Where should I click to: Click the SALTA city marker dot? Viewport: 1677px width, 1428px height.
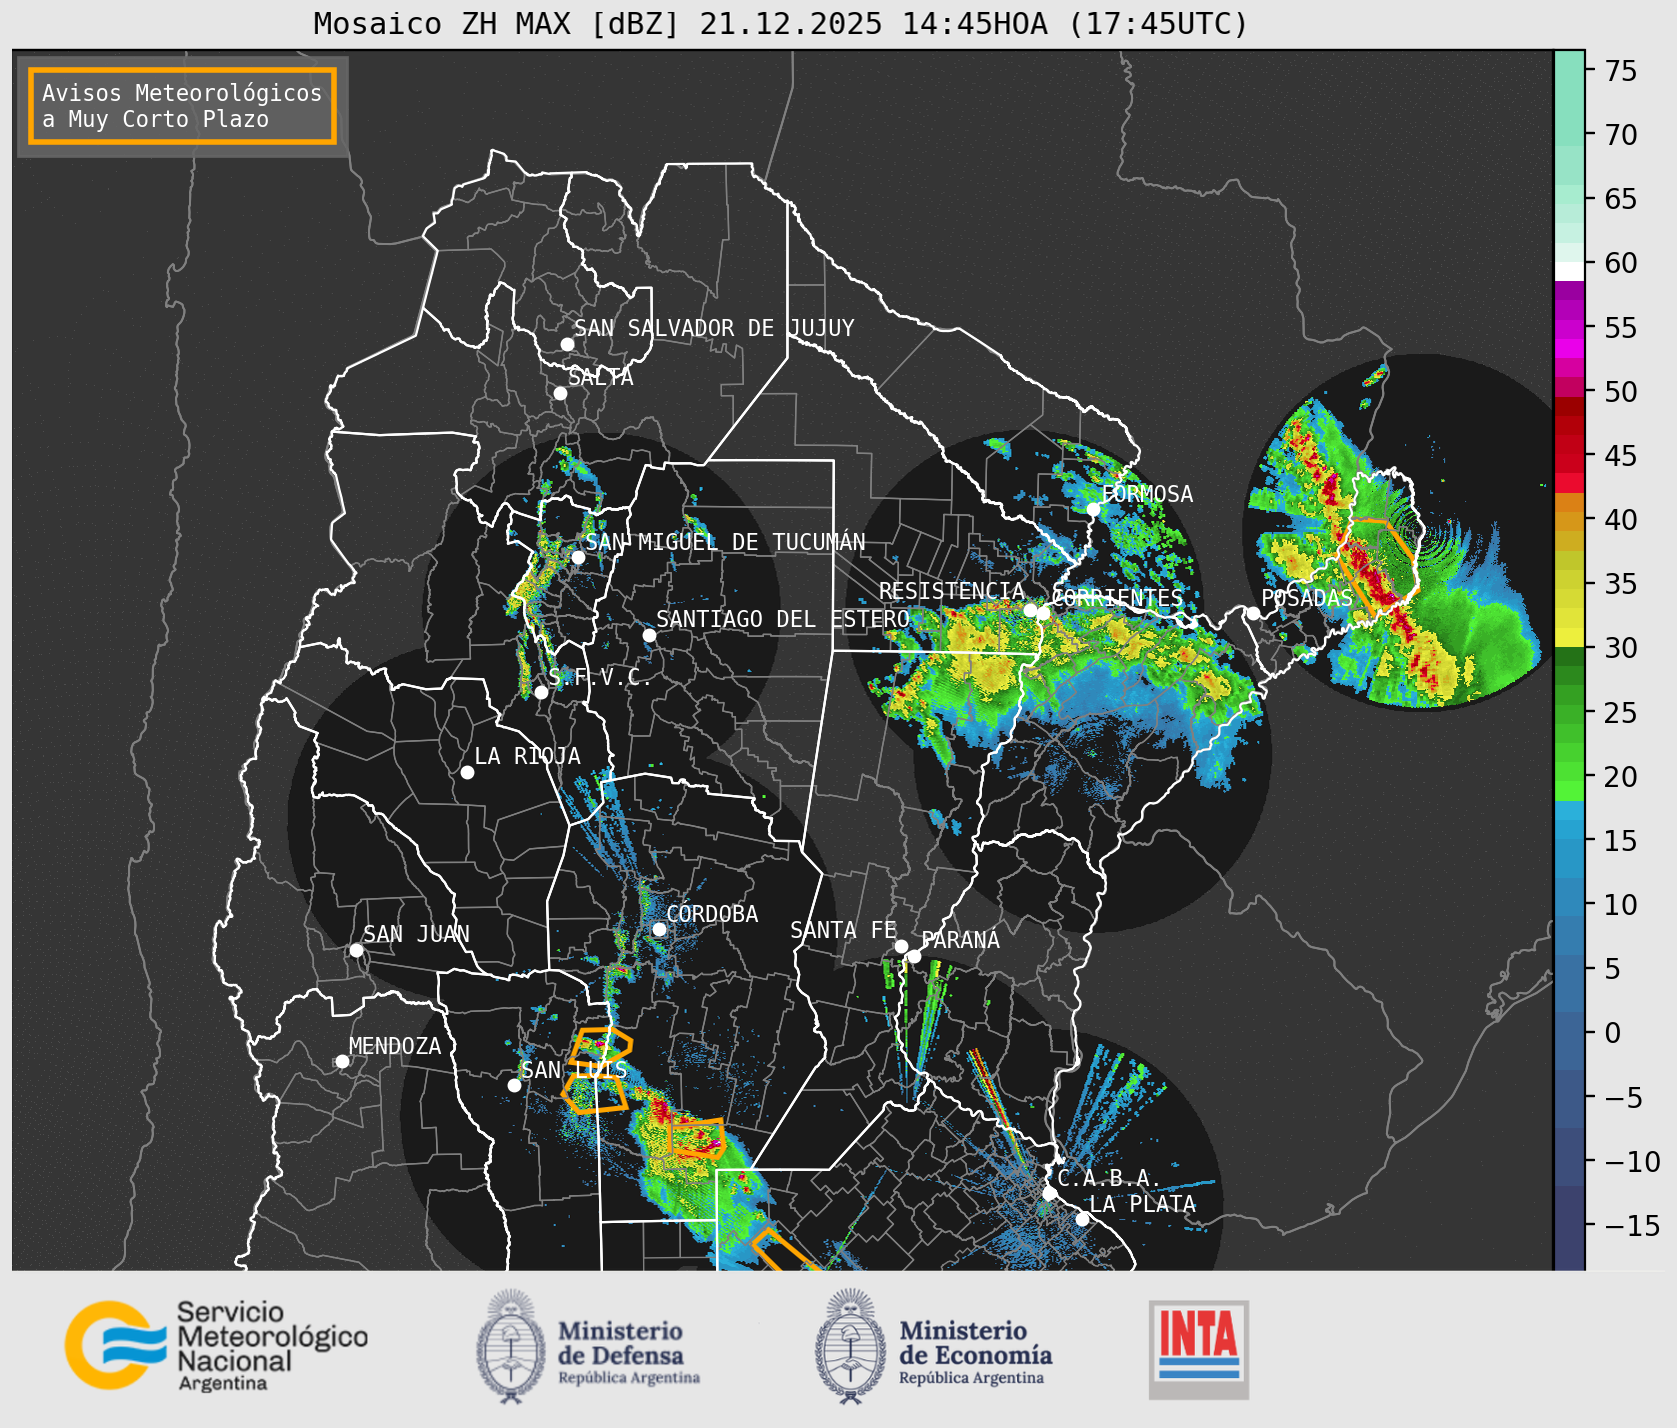(x=561, y=393)
